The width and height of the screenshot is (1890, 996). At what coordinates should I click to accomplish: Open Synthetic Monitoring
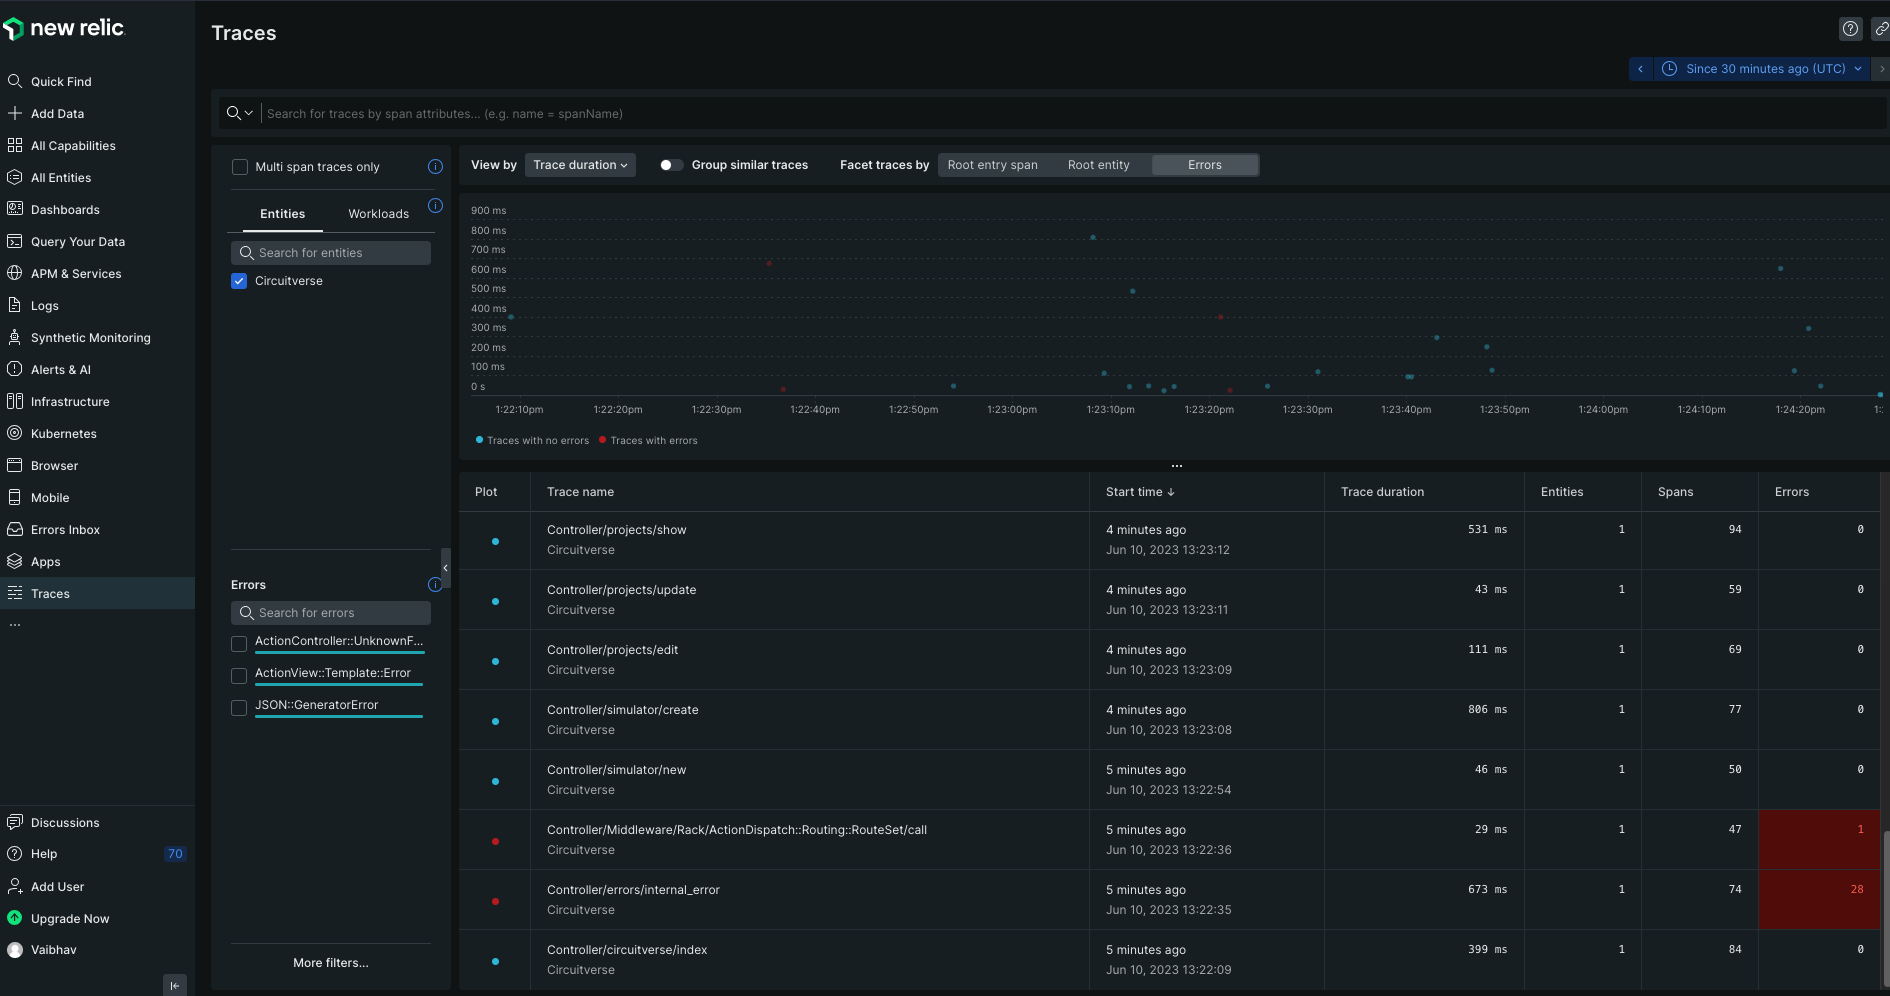(x=91, y=337)
